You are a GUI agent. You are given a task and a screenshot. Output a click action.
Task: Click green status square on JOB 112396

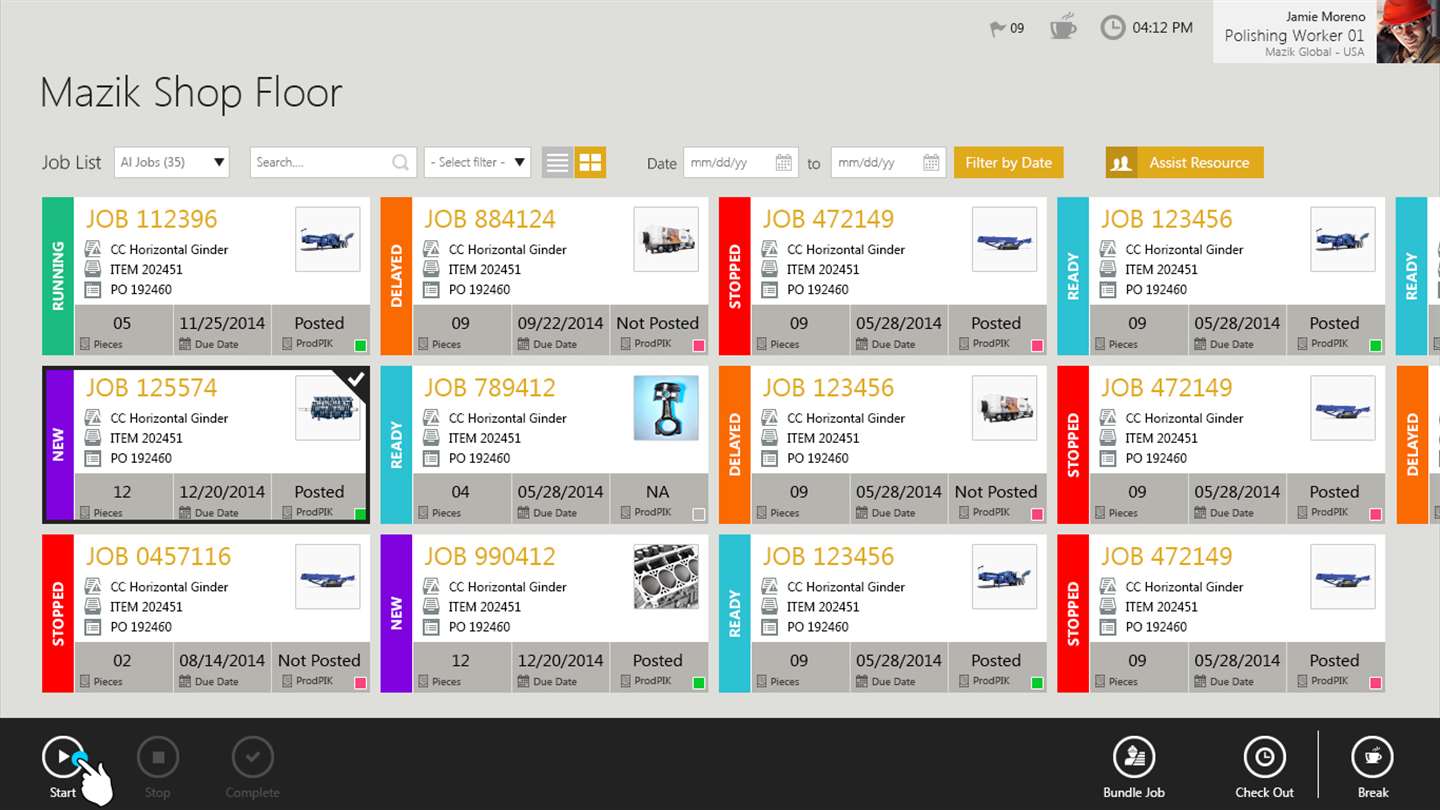(360, 346)
